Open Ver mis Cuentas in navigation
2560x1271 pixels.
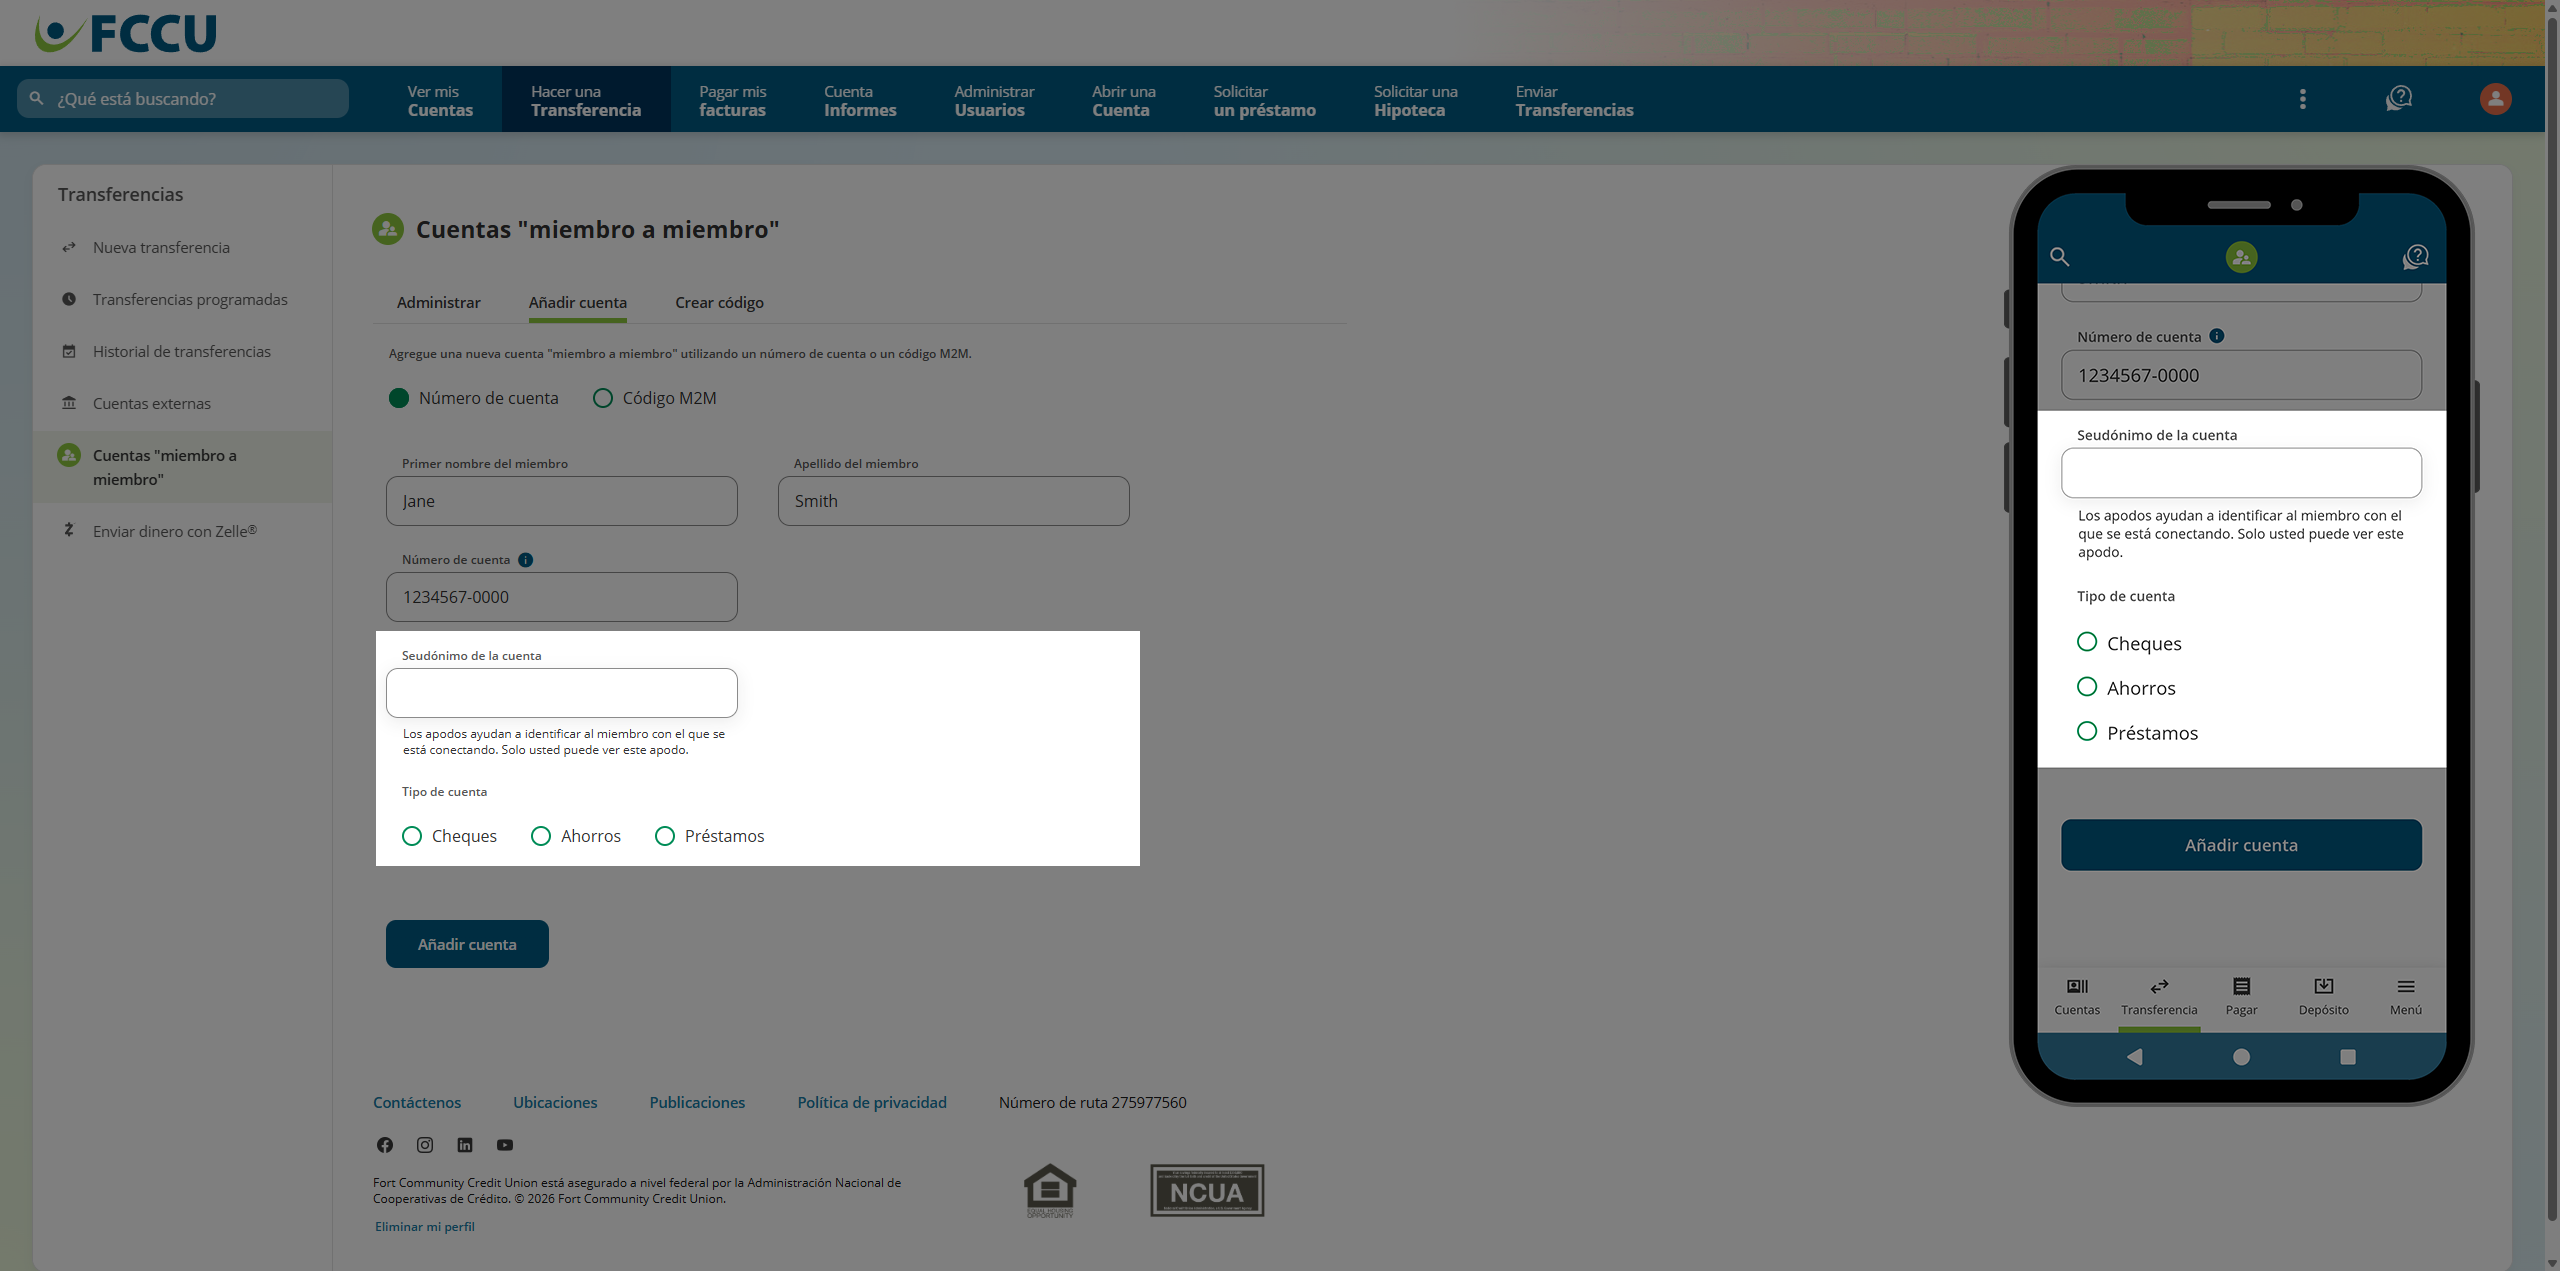point(440,100)
